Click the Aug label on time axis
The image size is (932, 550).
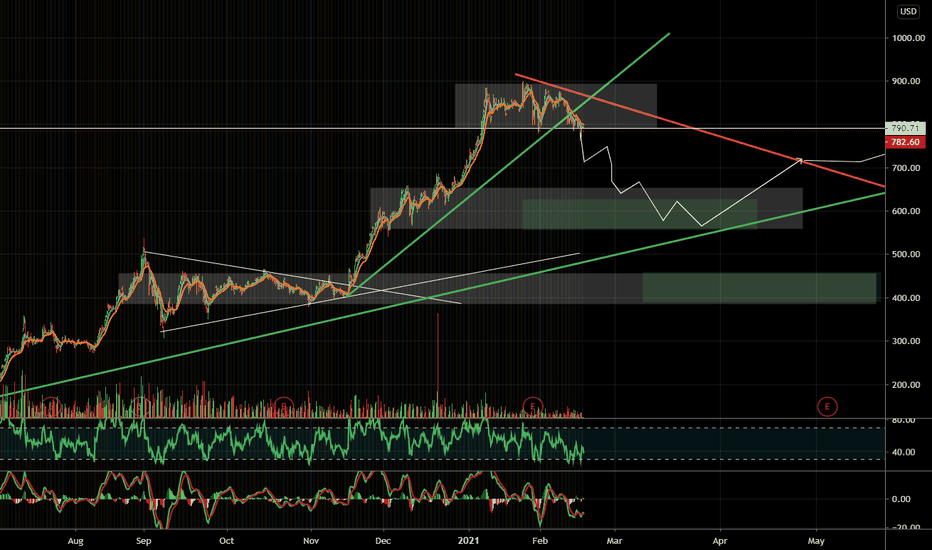75,541
